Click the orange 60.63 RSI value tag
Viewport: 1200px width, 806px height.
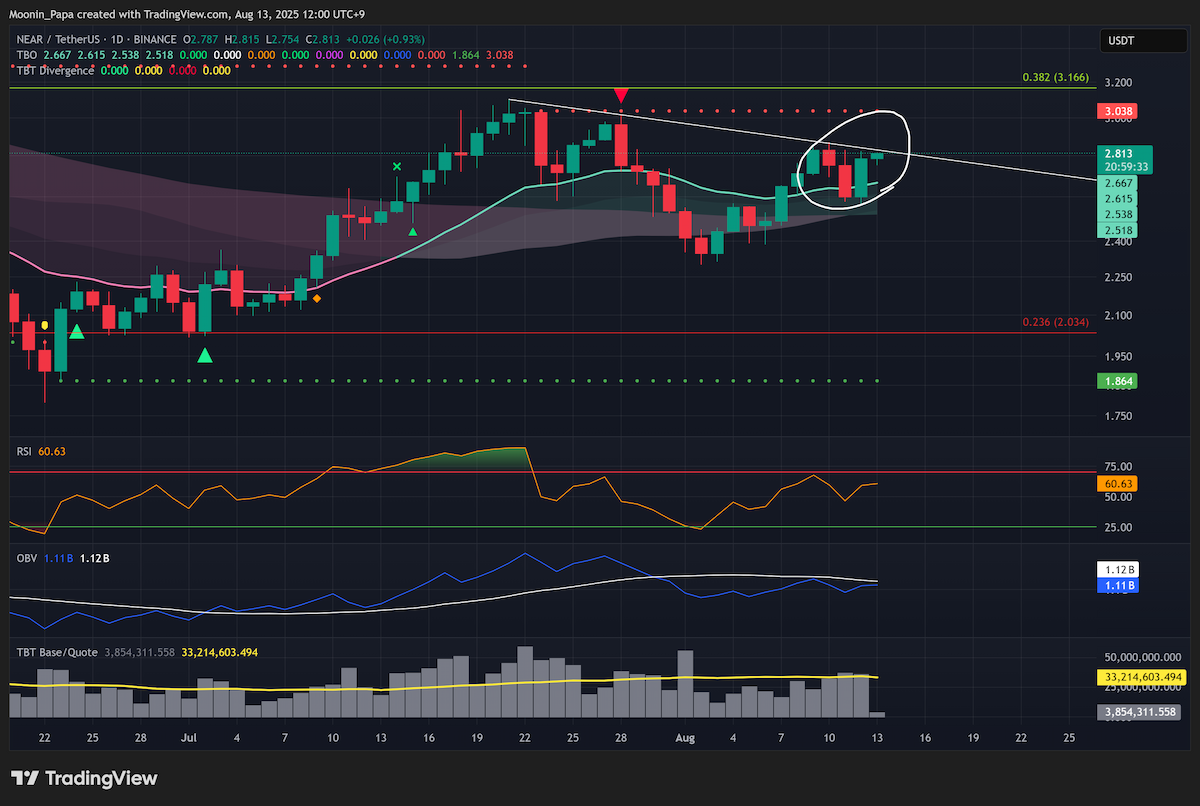click(1117, 483)
